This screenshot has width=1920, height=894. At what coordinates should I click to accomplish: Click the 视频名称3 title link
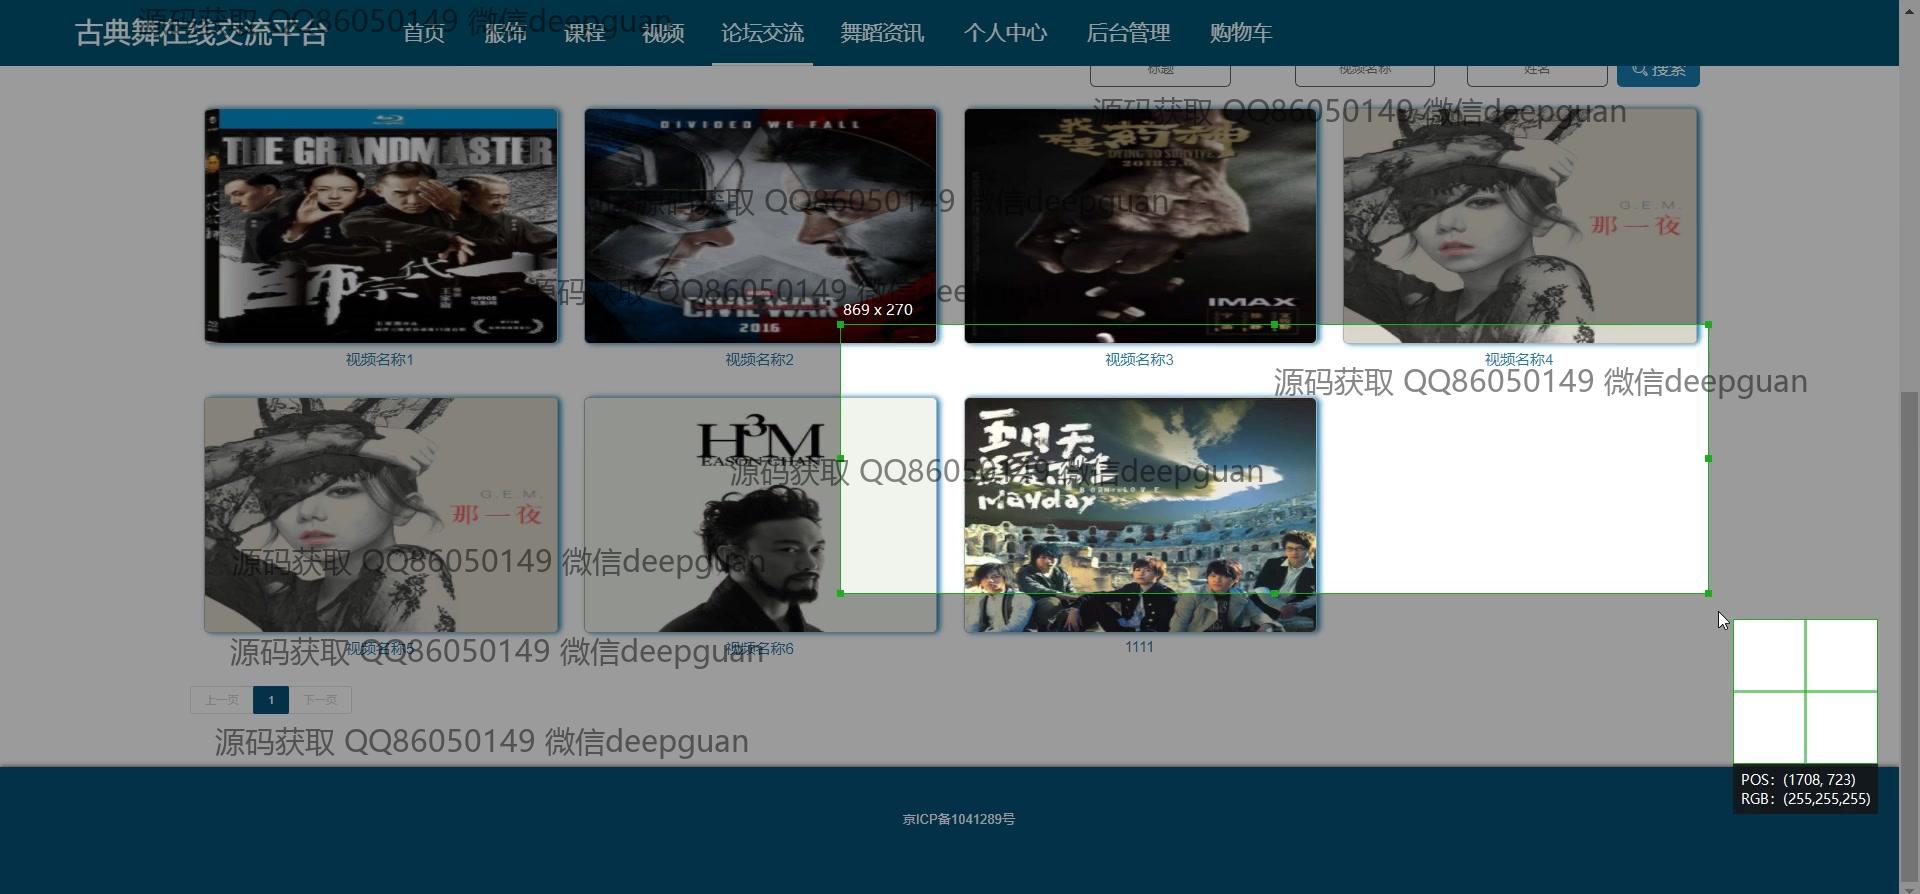tap(1139, 360)
